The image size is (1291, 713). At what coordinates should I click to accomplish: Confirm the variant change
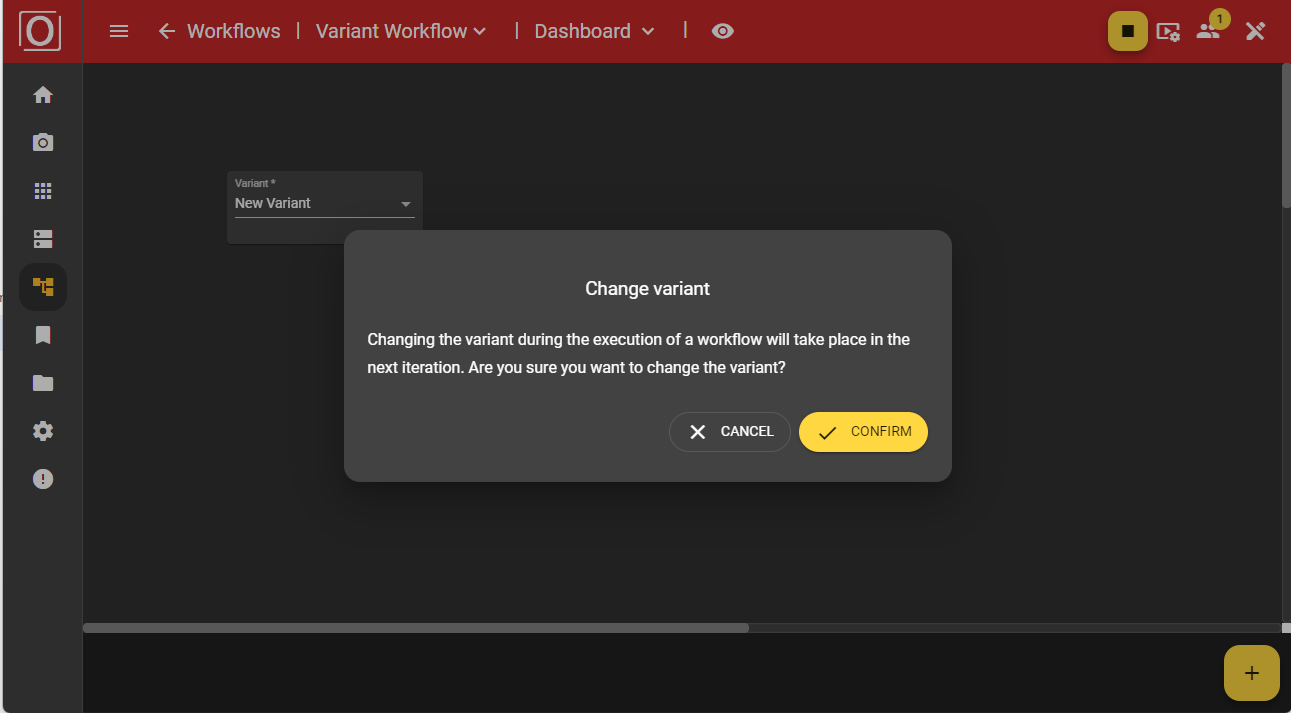(863, 431)
